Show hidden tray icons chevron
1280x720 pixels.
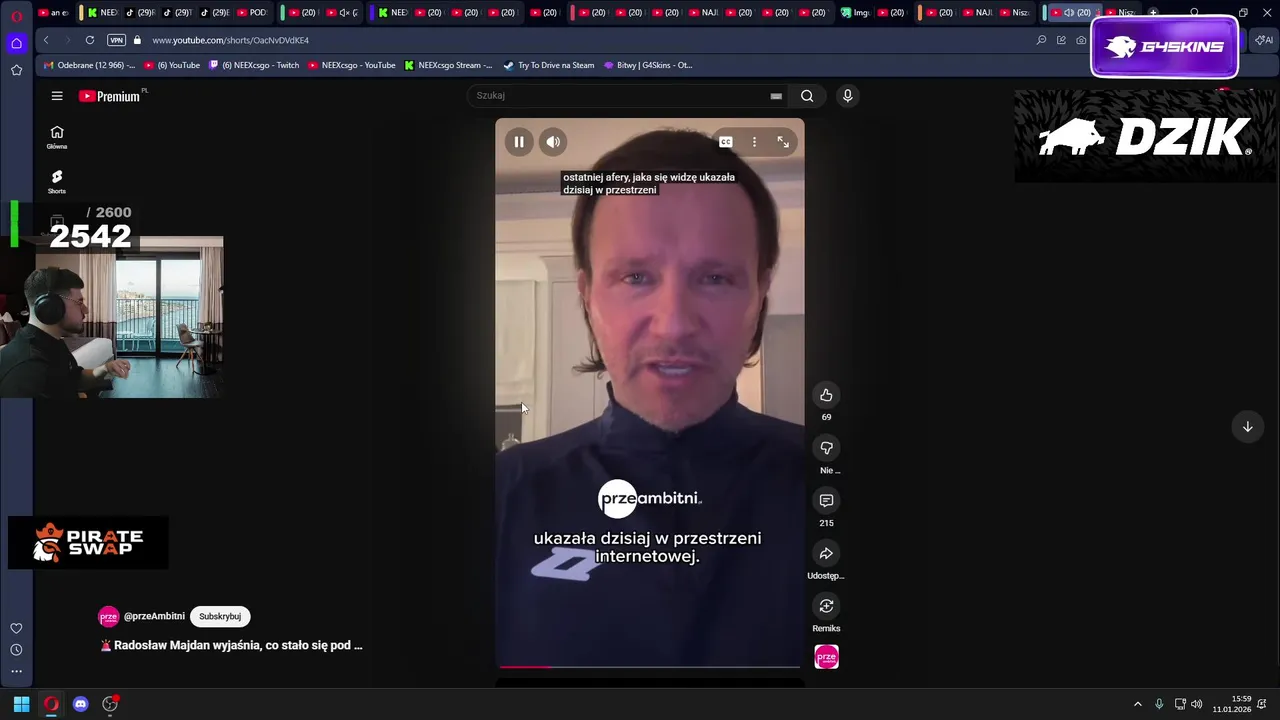[1137, 704]
